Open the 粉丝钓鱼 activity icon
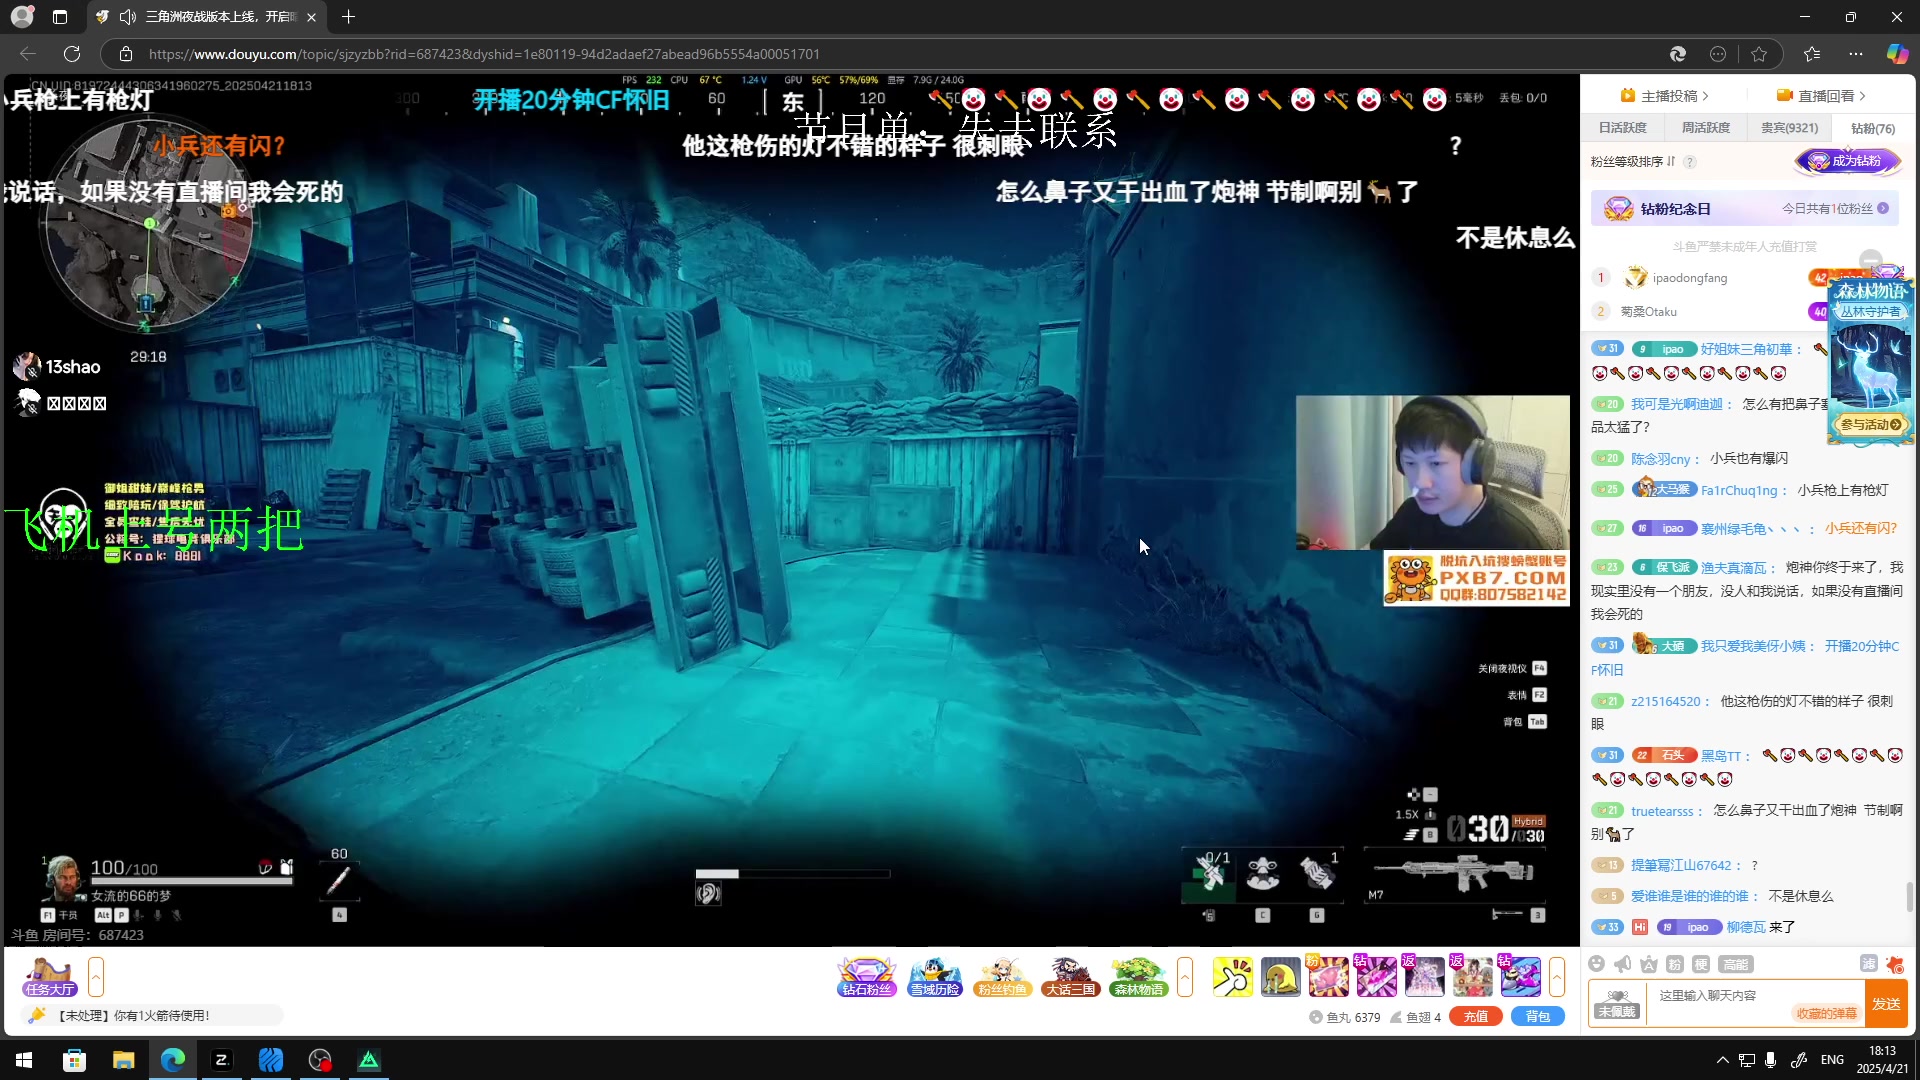 1002,977
